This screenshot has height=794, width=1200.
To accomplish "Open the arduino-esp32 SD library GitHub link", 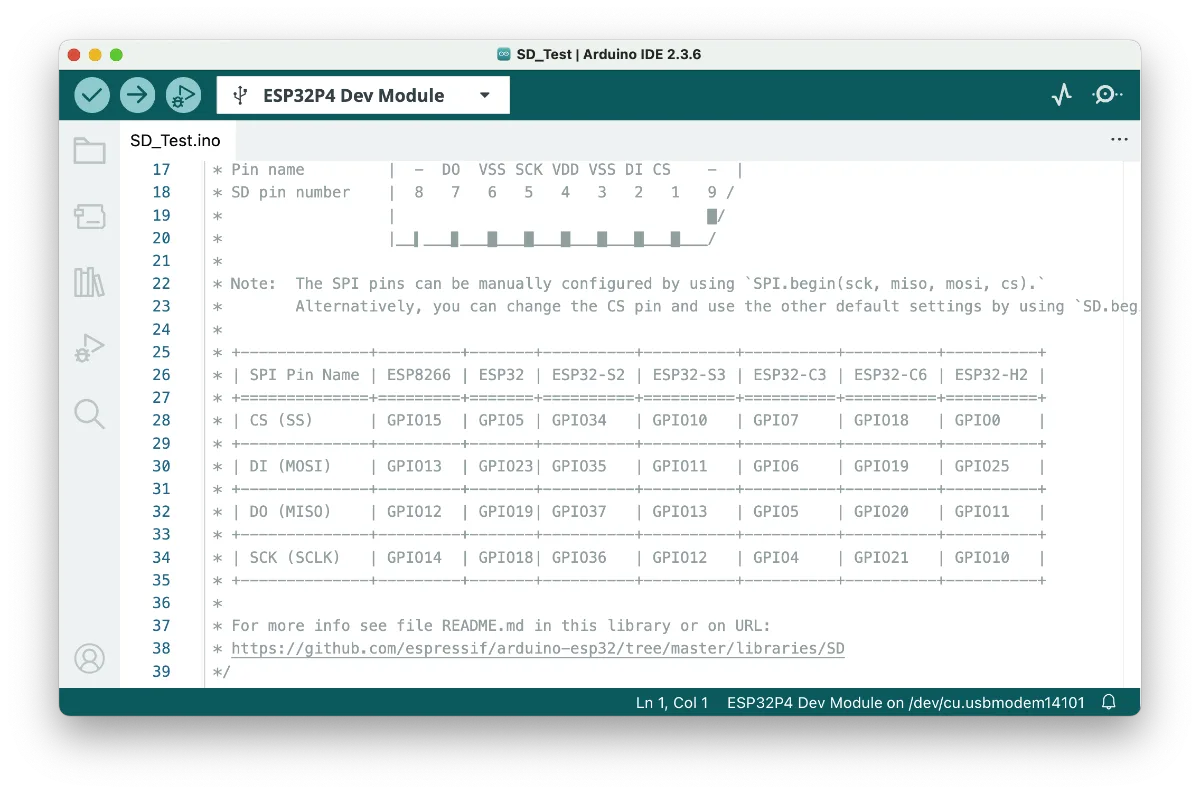I will click(538, 649).
